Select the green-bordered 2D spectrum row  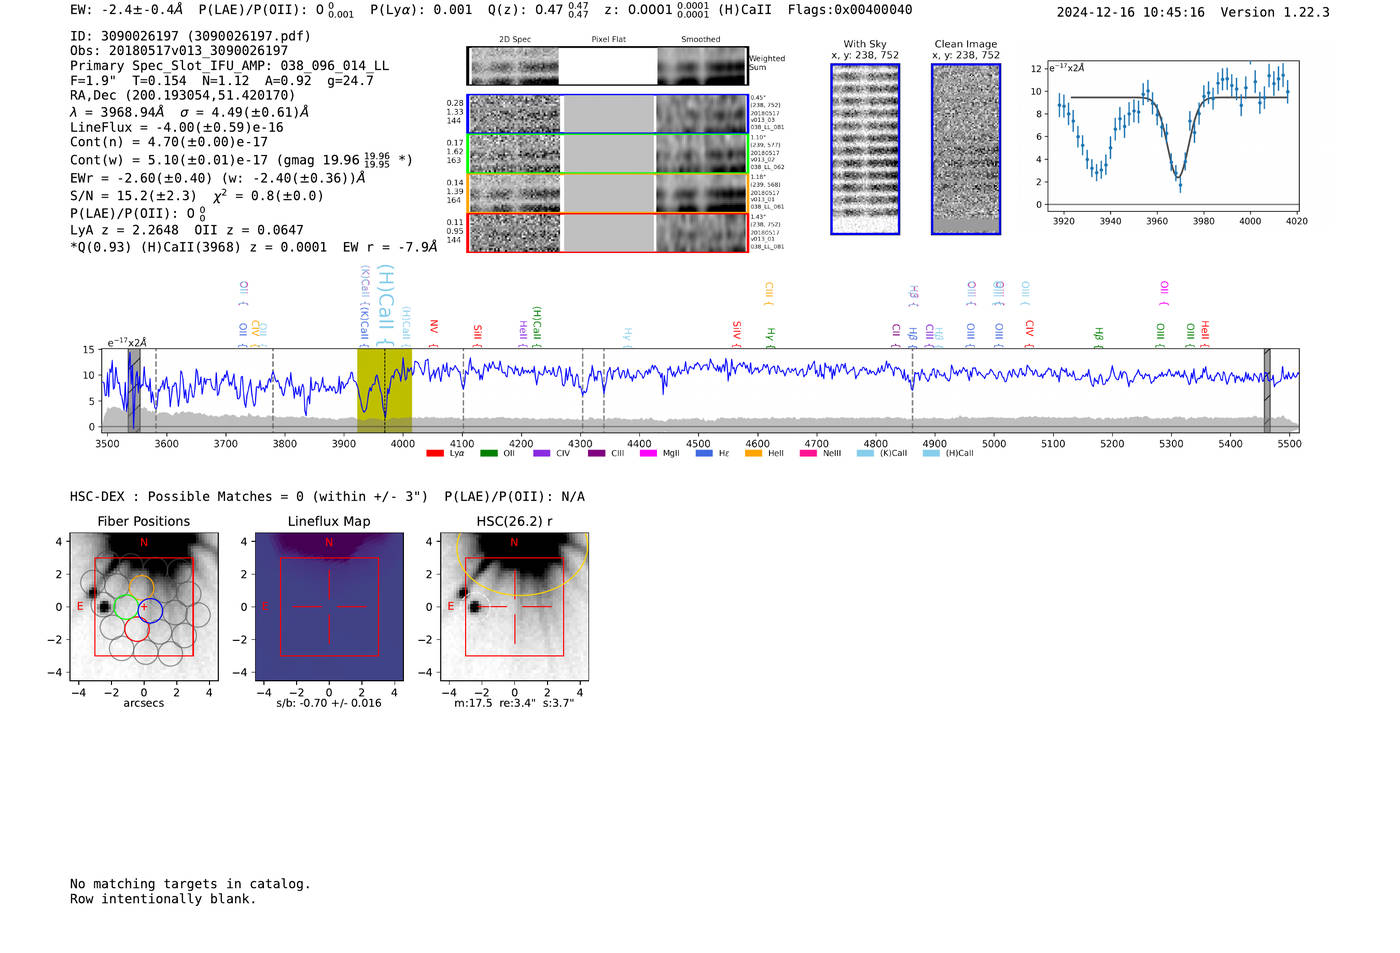[x=608, y=153]
